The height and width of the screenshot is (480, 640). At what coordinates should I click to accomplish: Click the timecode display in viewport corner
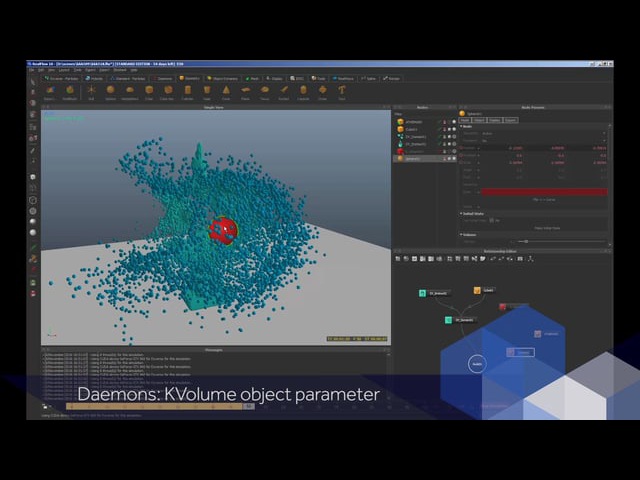[357, 339]
